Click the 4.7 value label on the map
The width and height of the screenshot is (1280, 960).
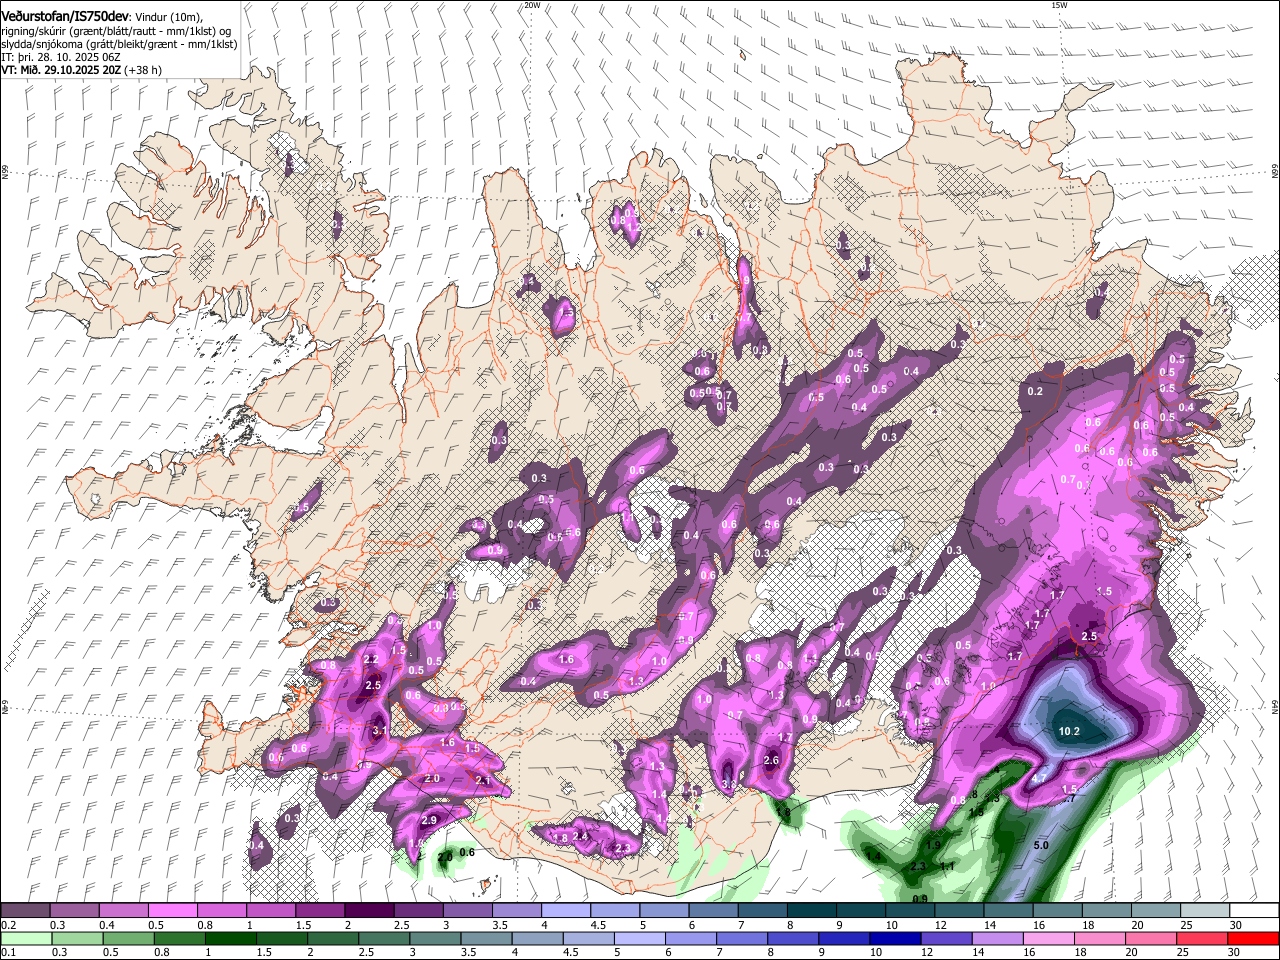[1039, 777]
